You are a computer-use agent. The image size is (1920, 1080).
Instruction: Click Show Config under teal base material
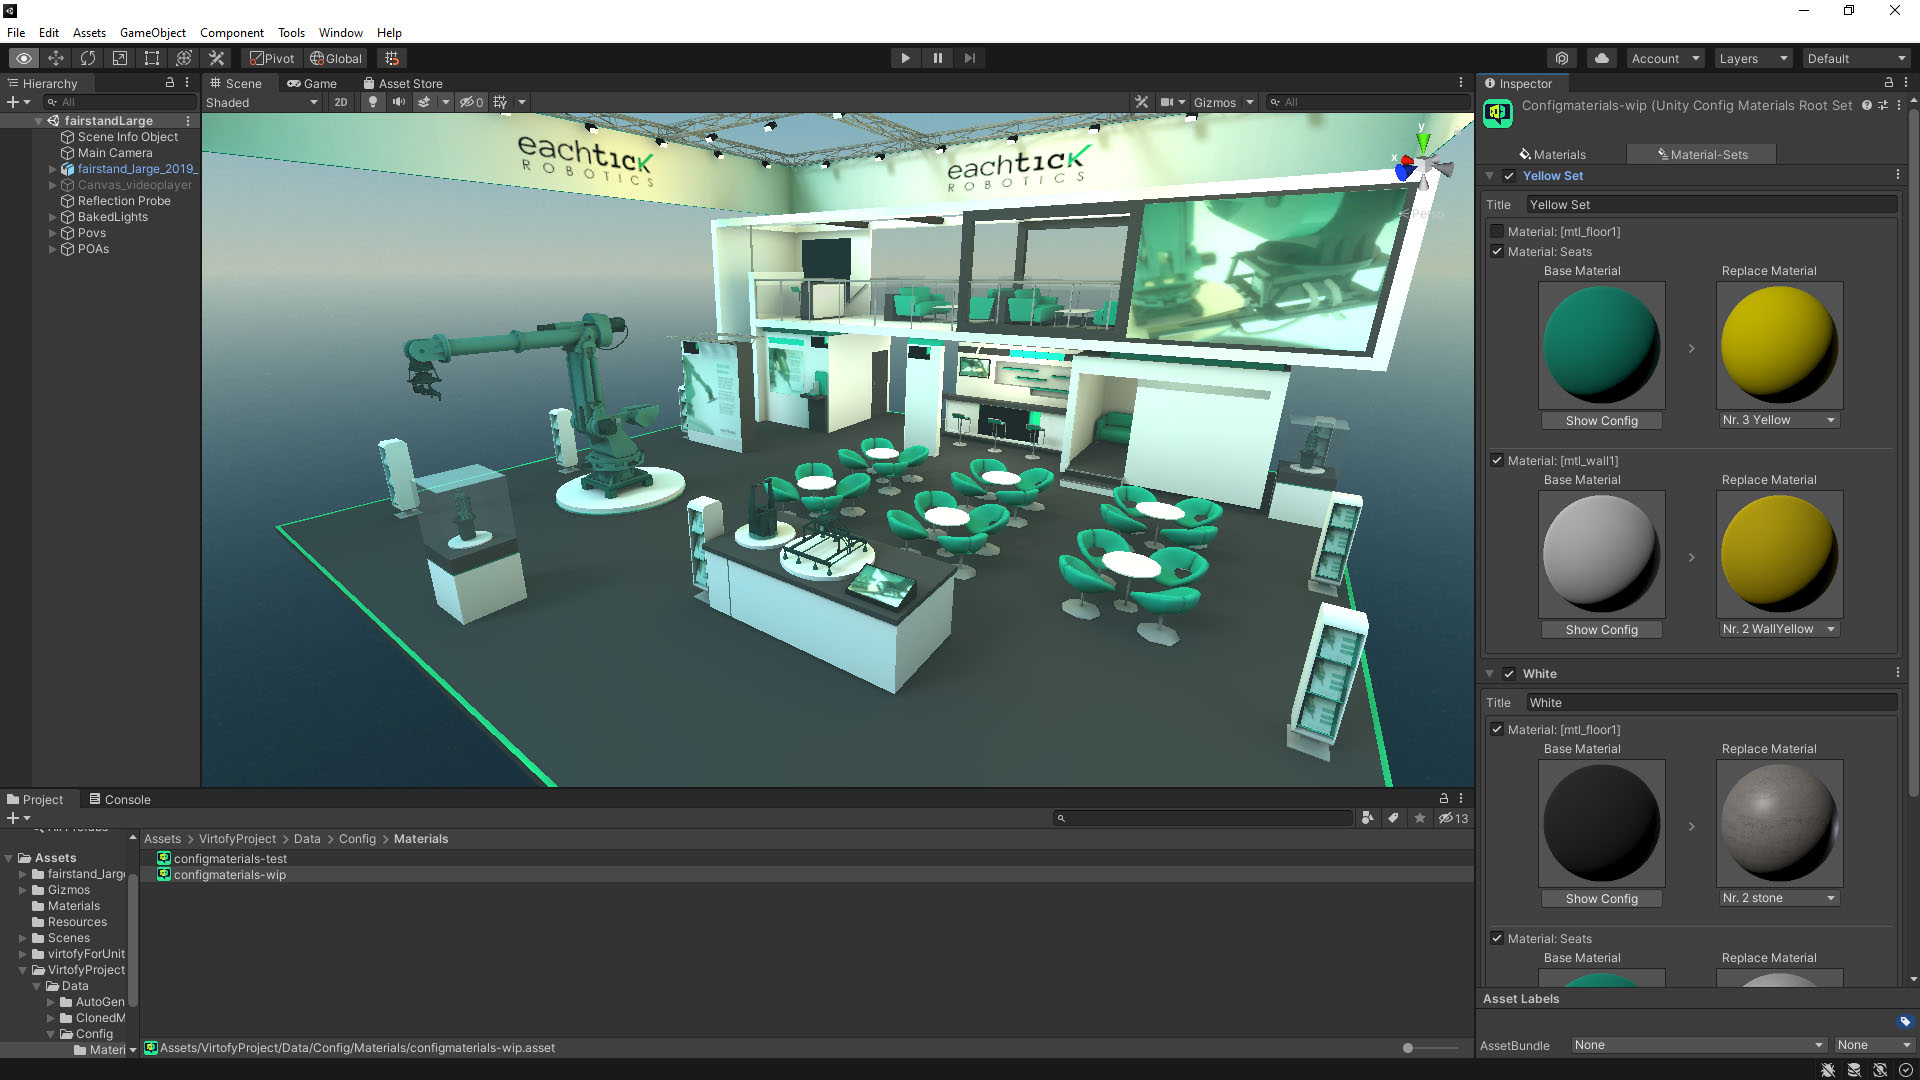[x=1601, y=421]
